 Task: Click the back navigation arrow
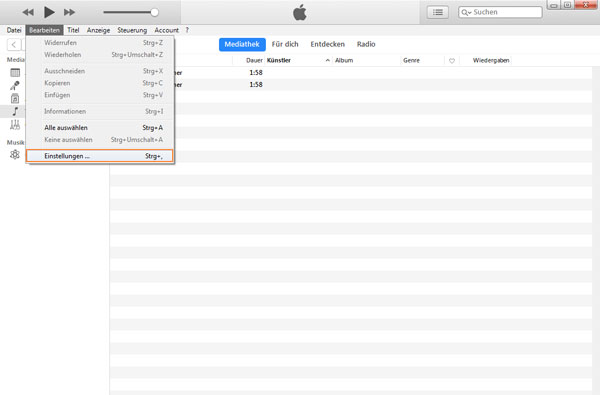coord(14,44)
